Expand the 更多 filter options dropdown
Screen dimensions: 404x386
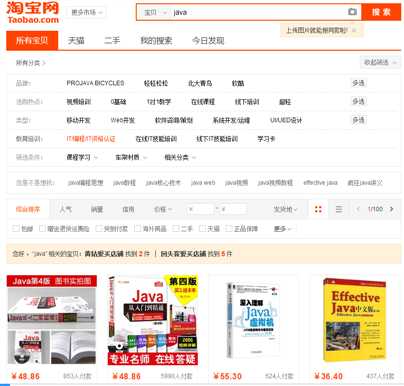[x=282, y=229]
